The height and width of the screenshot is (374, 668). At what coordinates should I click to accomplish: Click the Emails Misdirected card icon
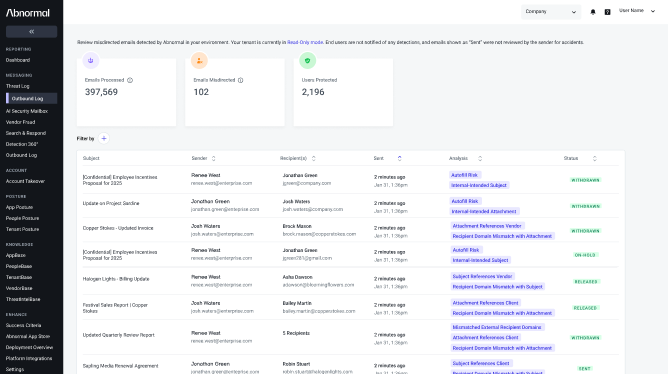(x=199, y=60)
